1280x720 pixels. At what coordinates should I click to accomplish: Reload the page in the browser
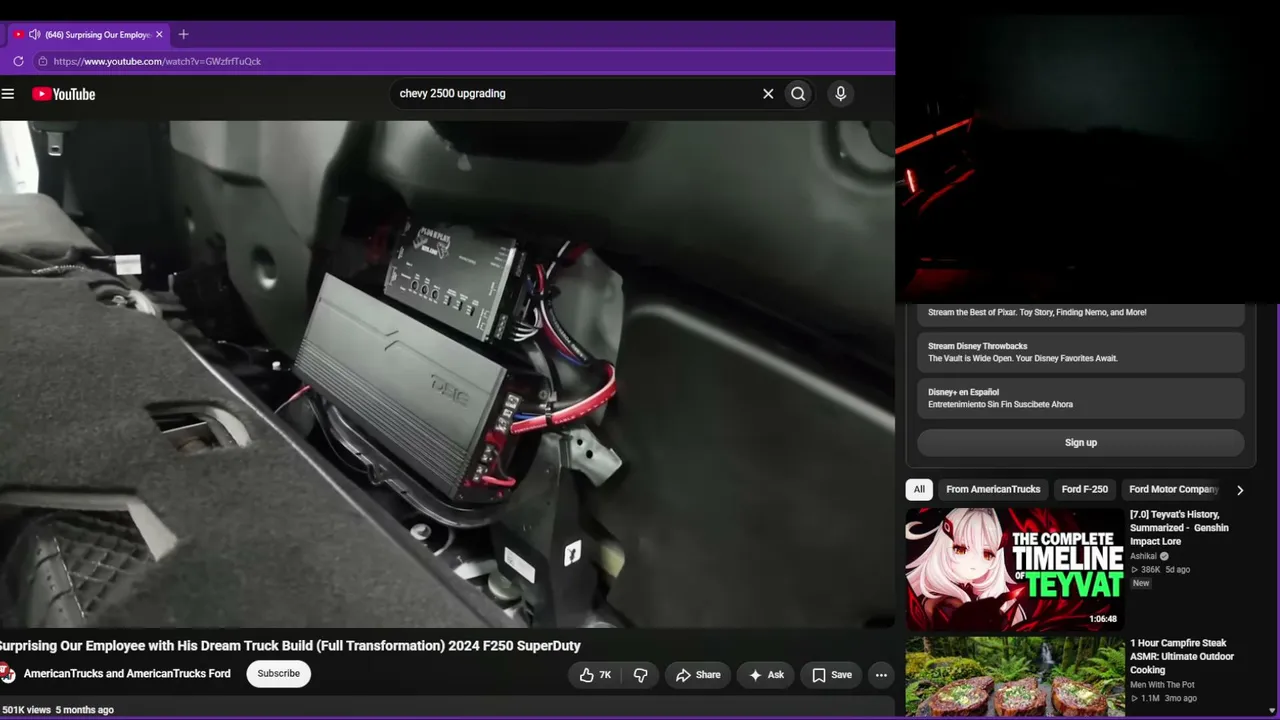18,61
